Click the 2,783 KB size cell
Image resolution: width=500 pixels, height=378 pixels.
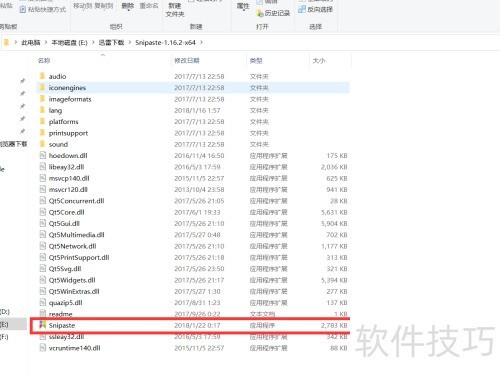click(334, 325)
